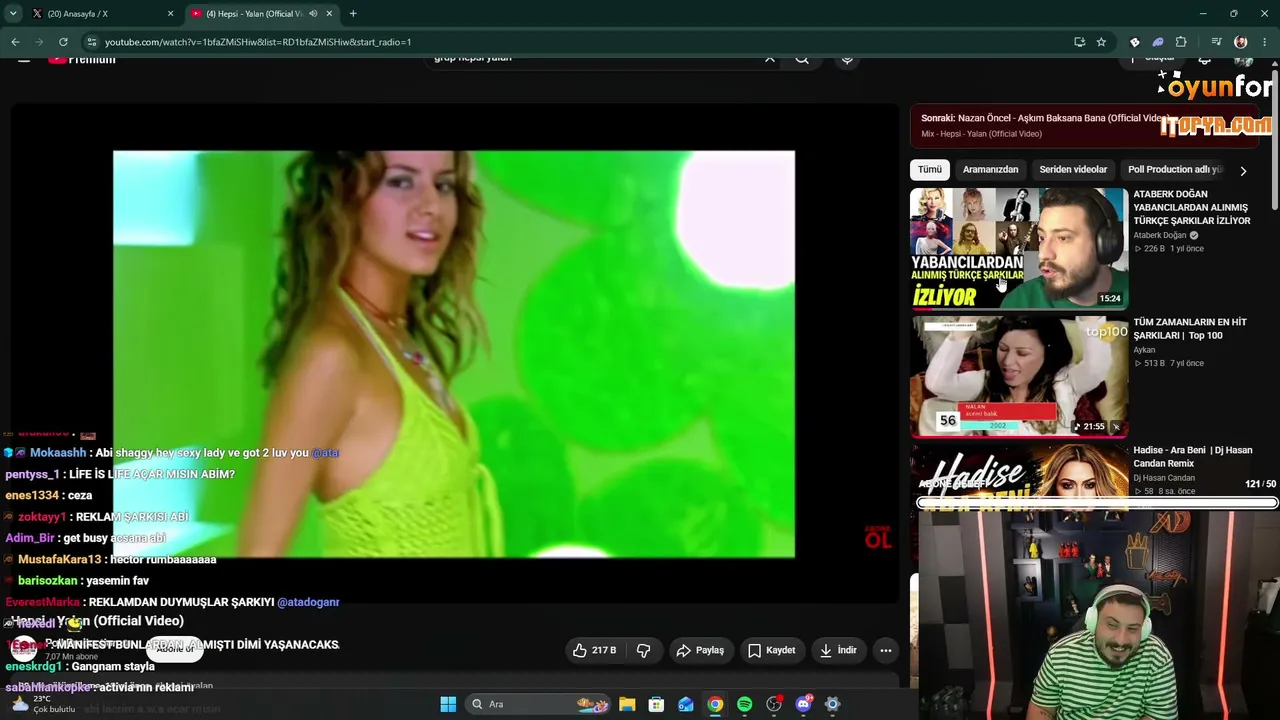Go back to the previous page
The height and width of the screenshot is (720, 1280).
pyautogui.click(x=15, y=42)
